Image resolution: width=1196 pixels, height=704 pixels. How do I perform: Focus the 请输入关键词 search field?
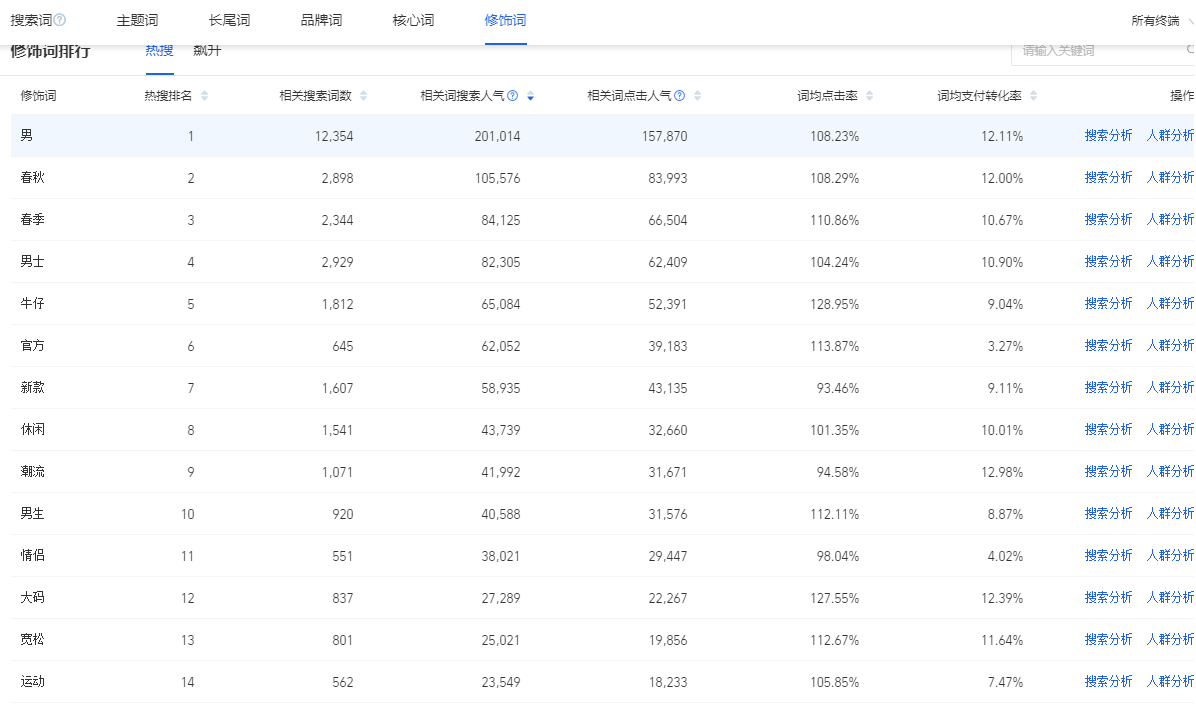tap(1102, 51)
